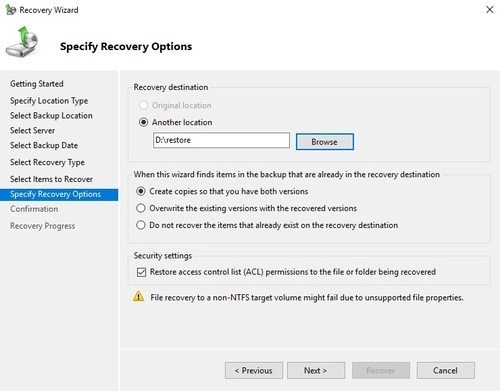Close the Recovery Wizard window
The width and height of the screenshot is (500, 391).
point(489,10)
